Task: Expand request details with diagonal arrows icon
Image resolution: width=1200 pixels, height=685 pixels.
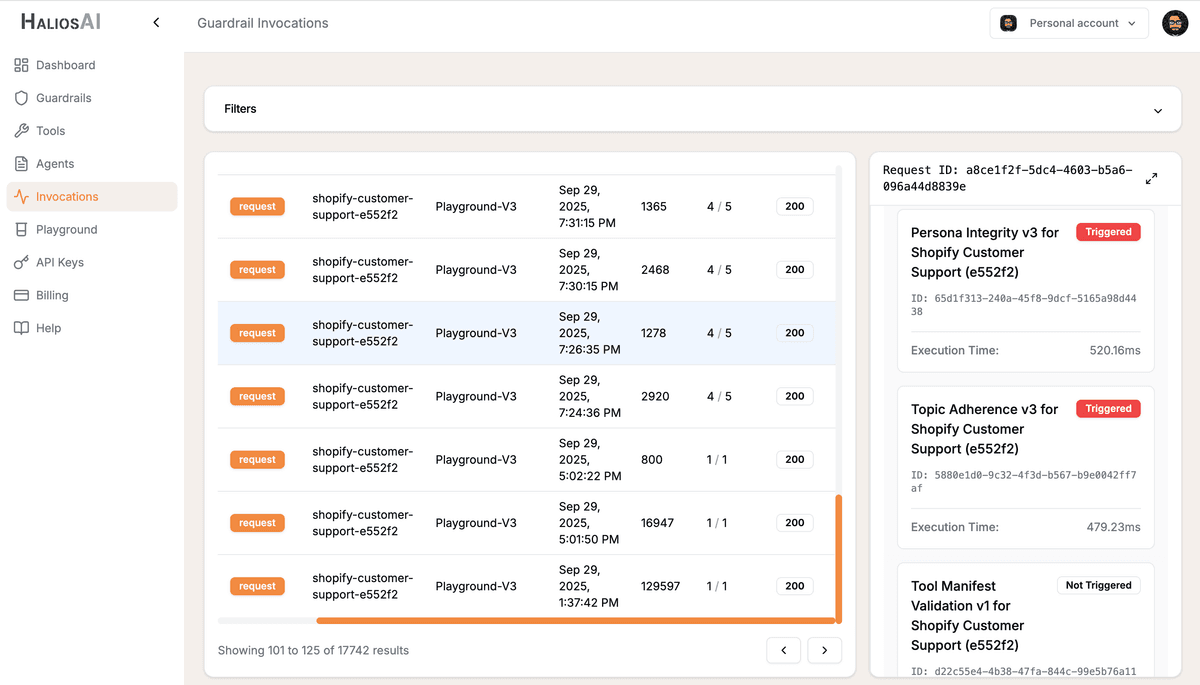Action: pyautogui.click(x=1151, y=177)
